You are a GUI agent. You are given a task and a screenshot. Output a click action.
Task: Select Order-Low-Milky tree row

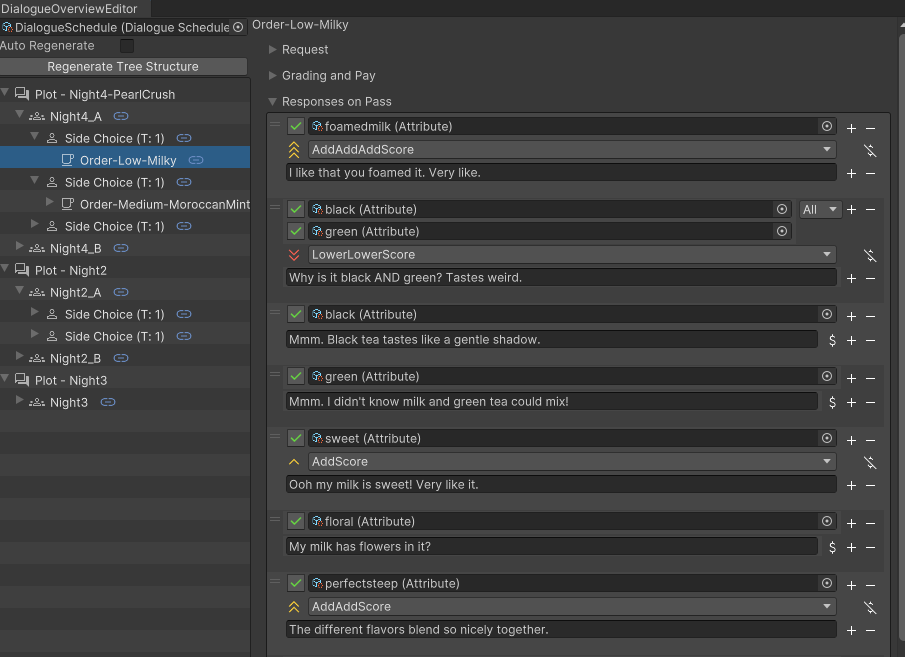pyautogui.click(x=125, y=160)
